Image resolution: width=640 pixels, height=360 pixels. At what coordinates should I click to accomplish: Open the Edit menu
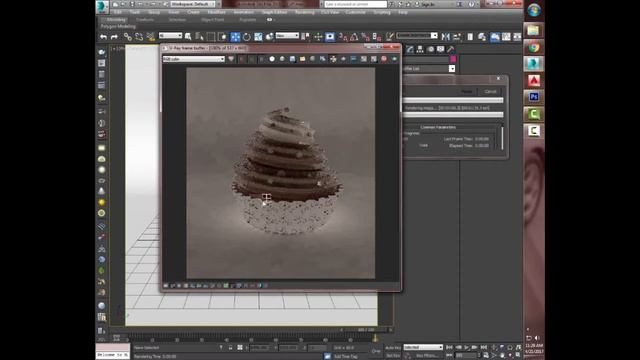click(x=118, y=12)
